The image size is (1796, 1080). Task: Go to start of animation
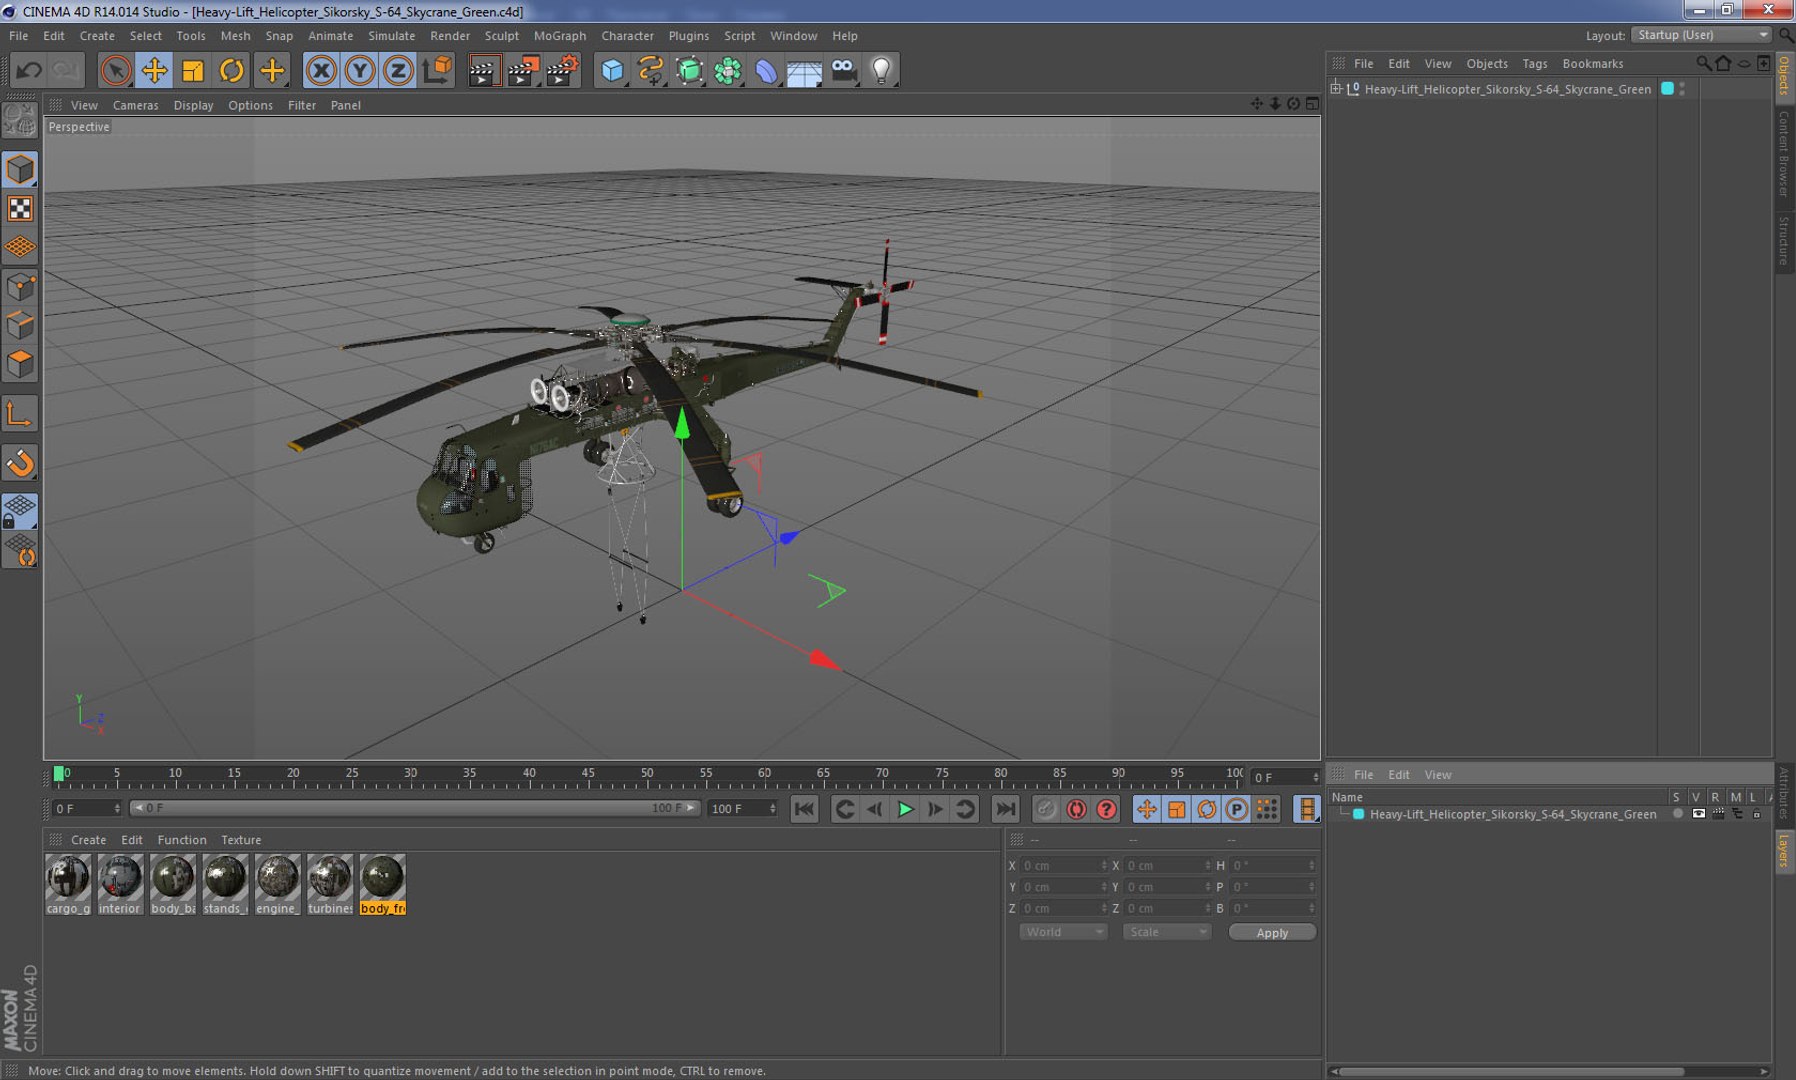[804, 809]
